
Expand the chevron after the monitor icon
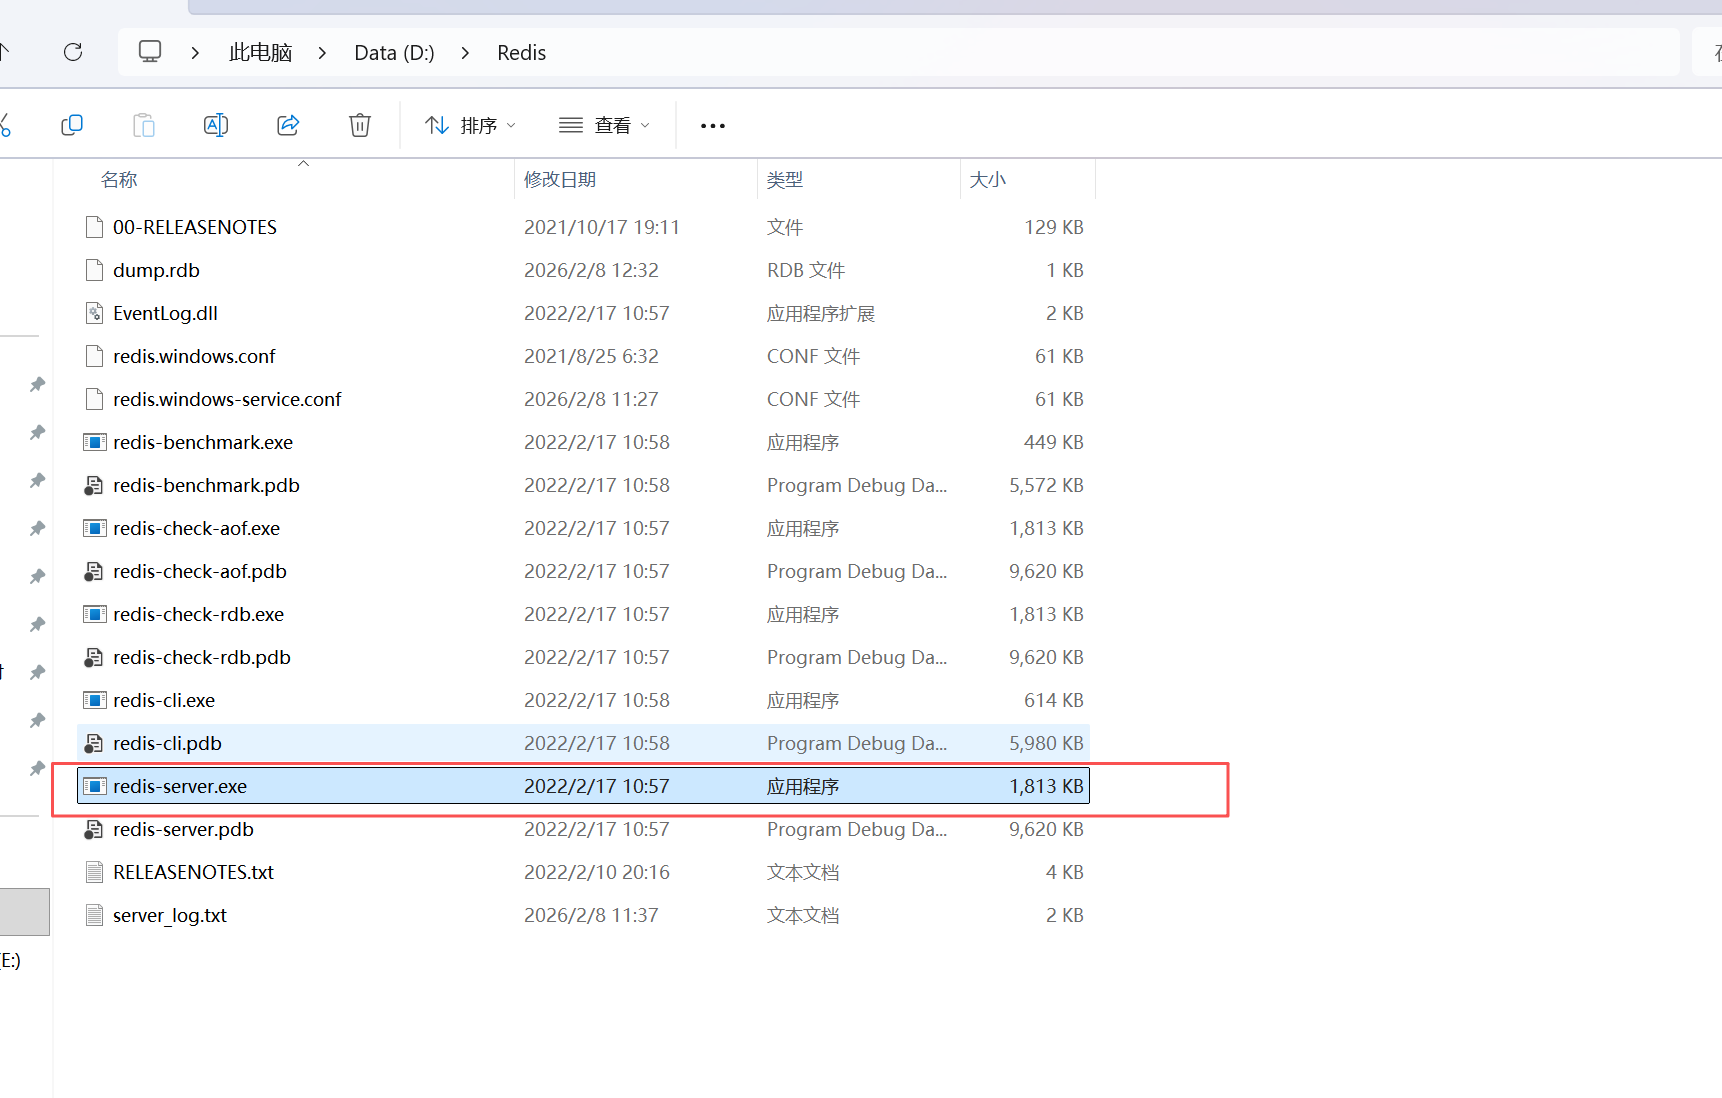pyautogui.click(x=195, y=53)
